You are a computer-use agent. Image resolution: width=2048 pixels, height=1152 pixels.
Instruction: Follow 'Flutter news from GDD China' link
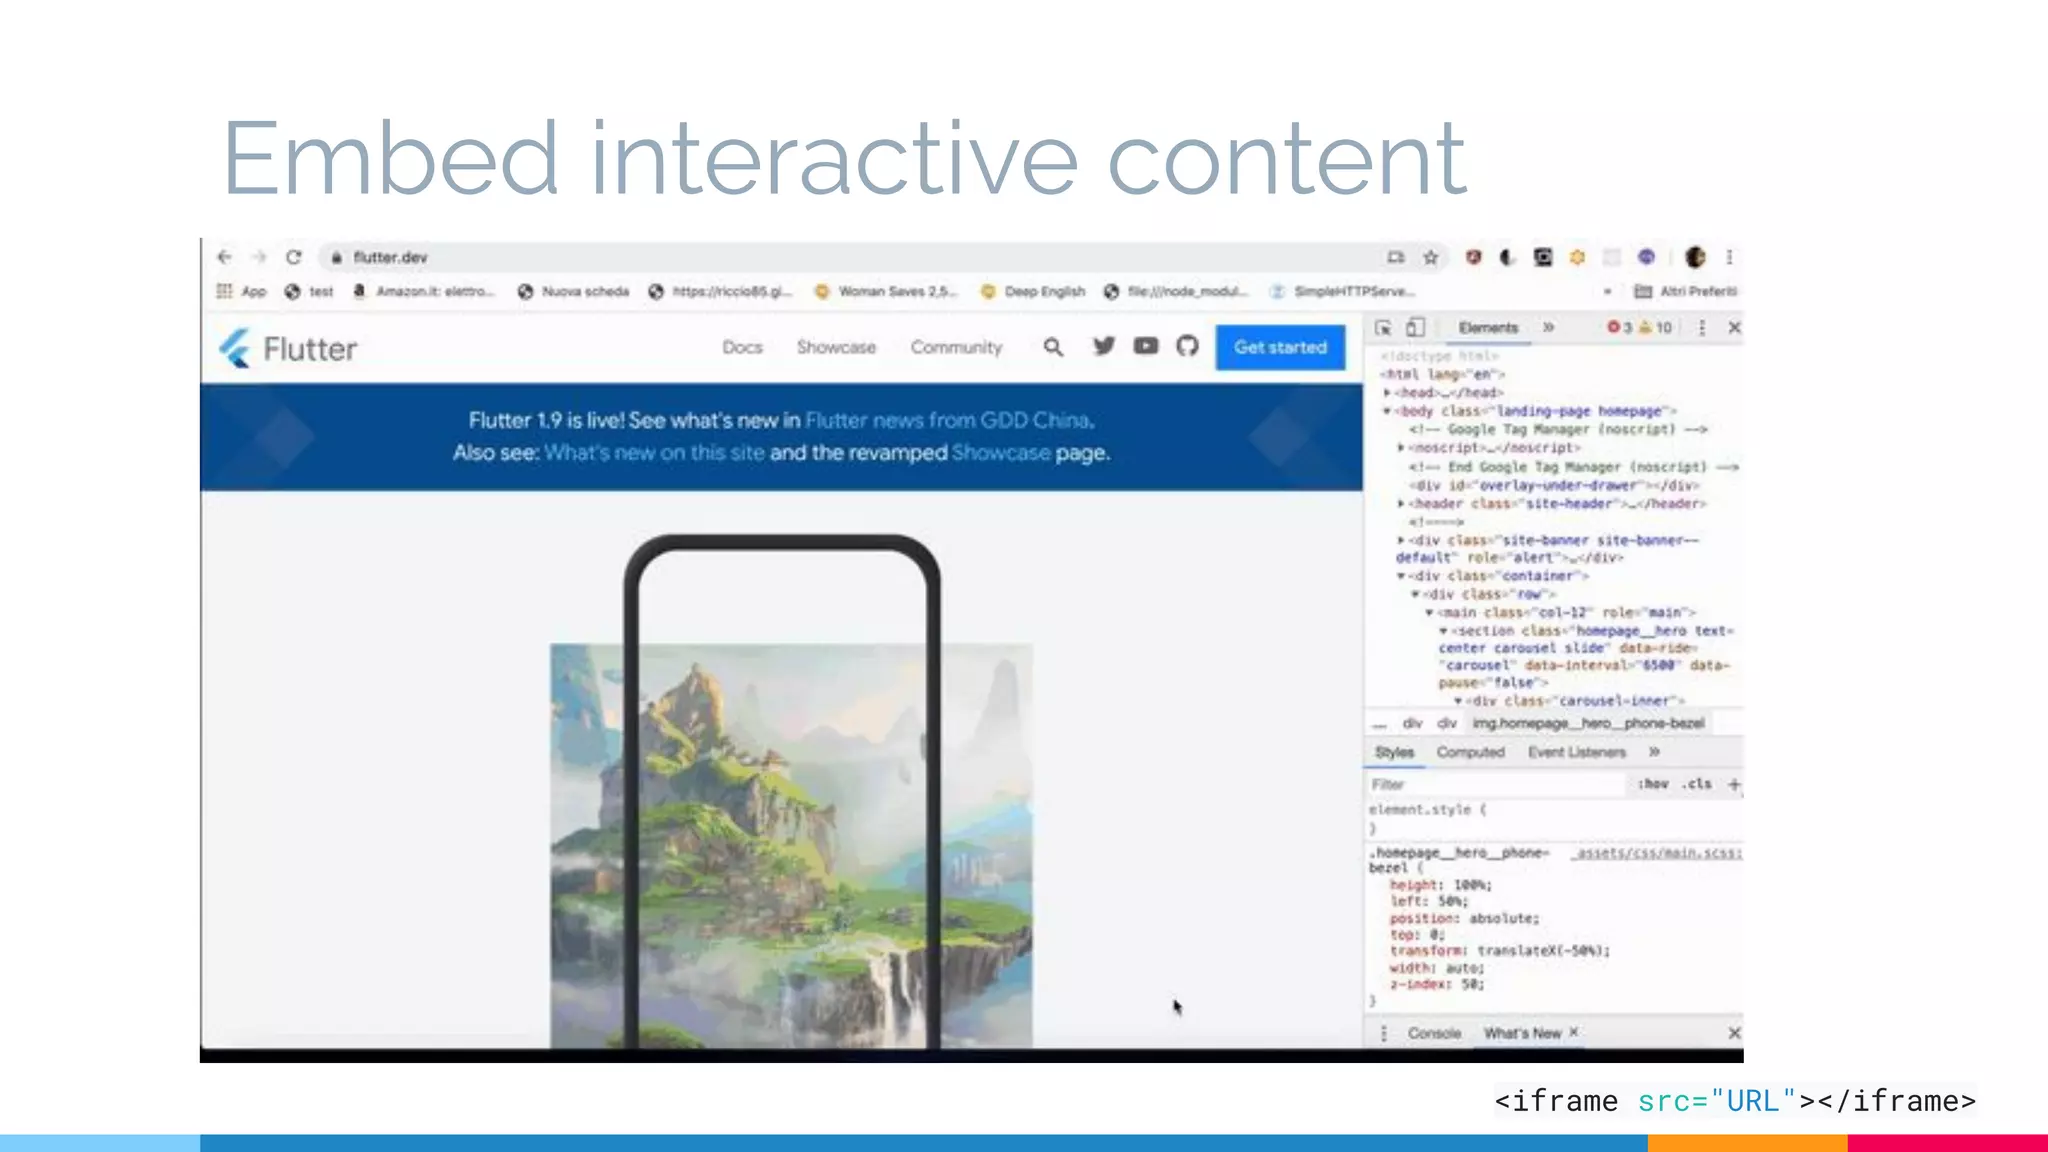point(947,420)
